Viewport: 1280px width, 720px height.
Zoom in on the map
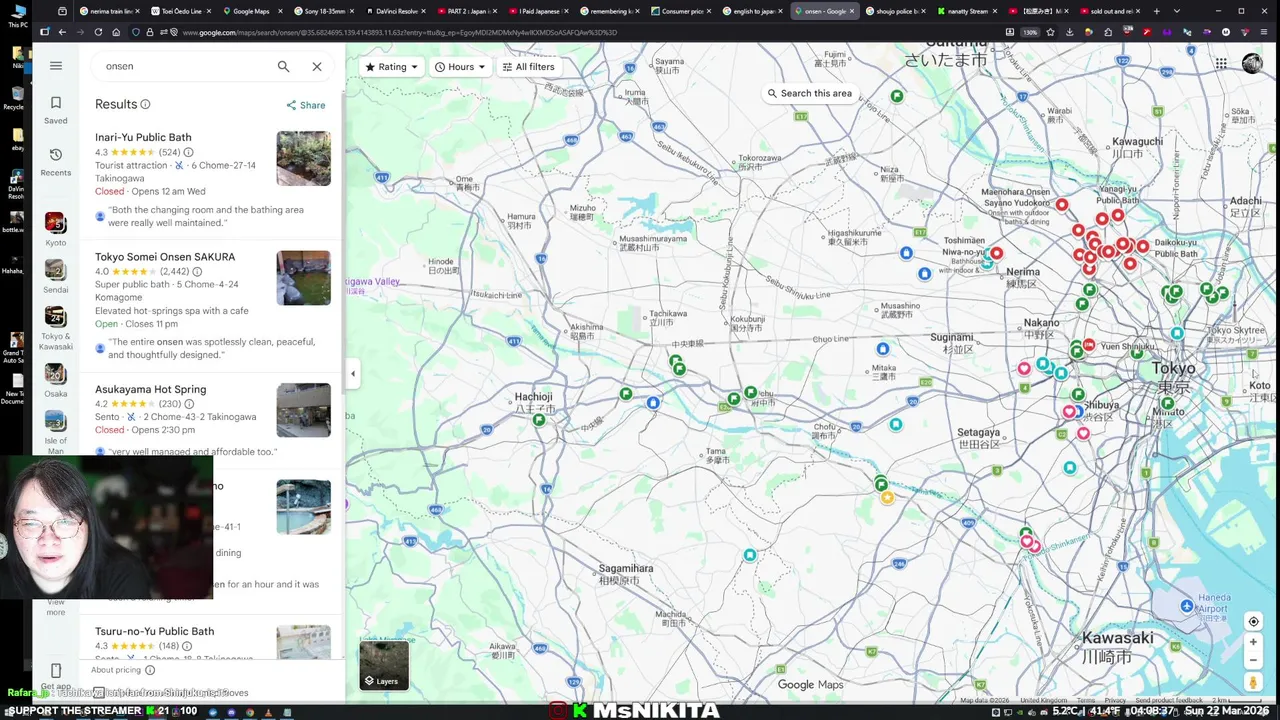pos(1253,642)
